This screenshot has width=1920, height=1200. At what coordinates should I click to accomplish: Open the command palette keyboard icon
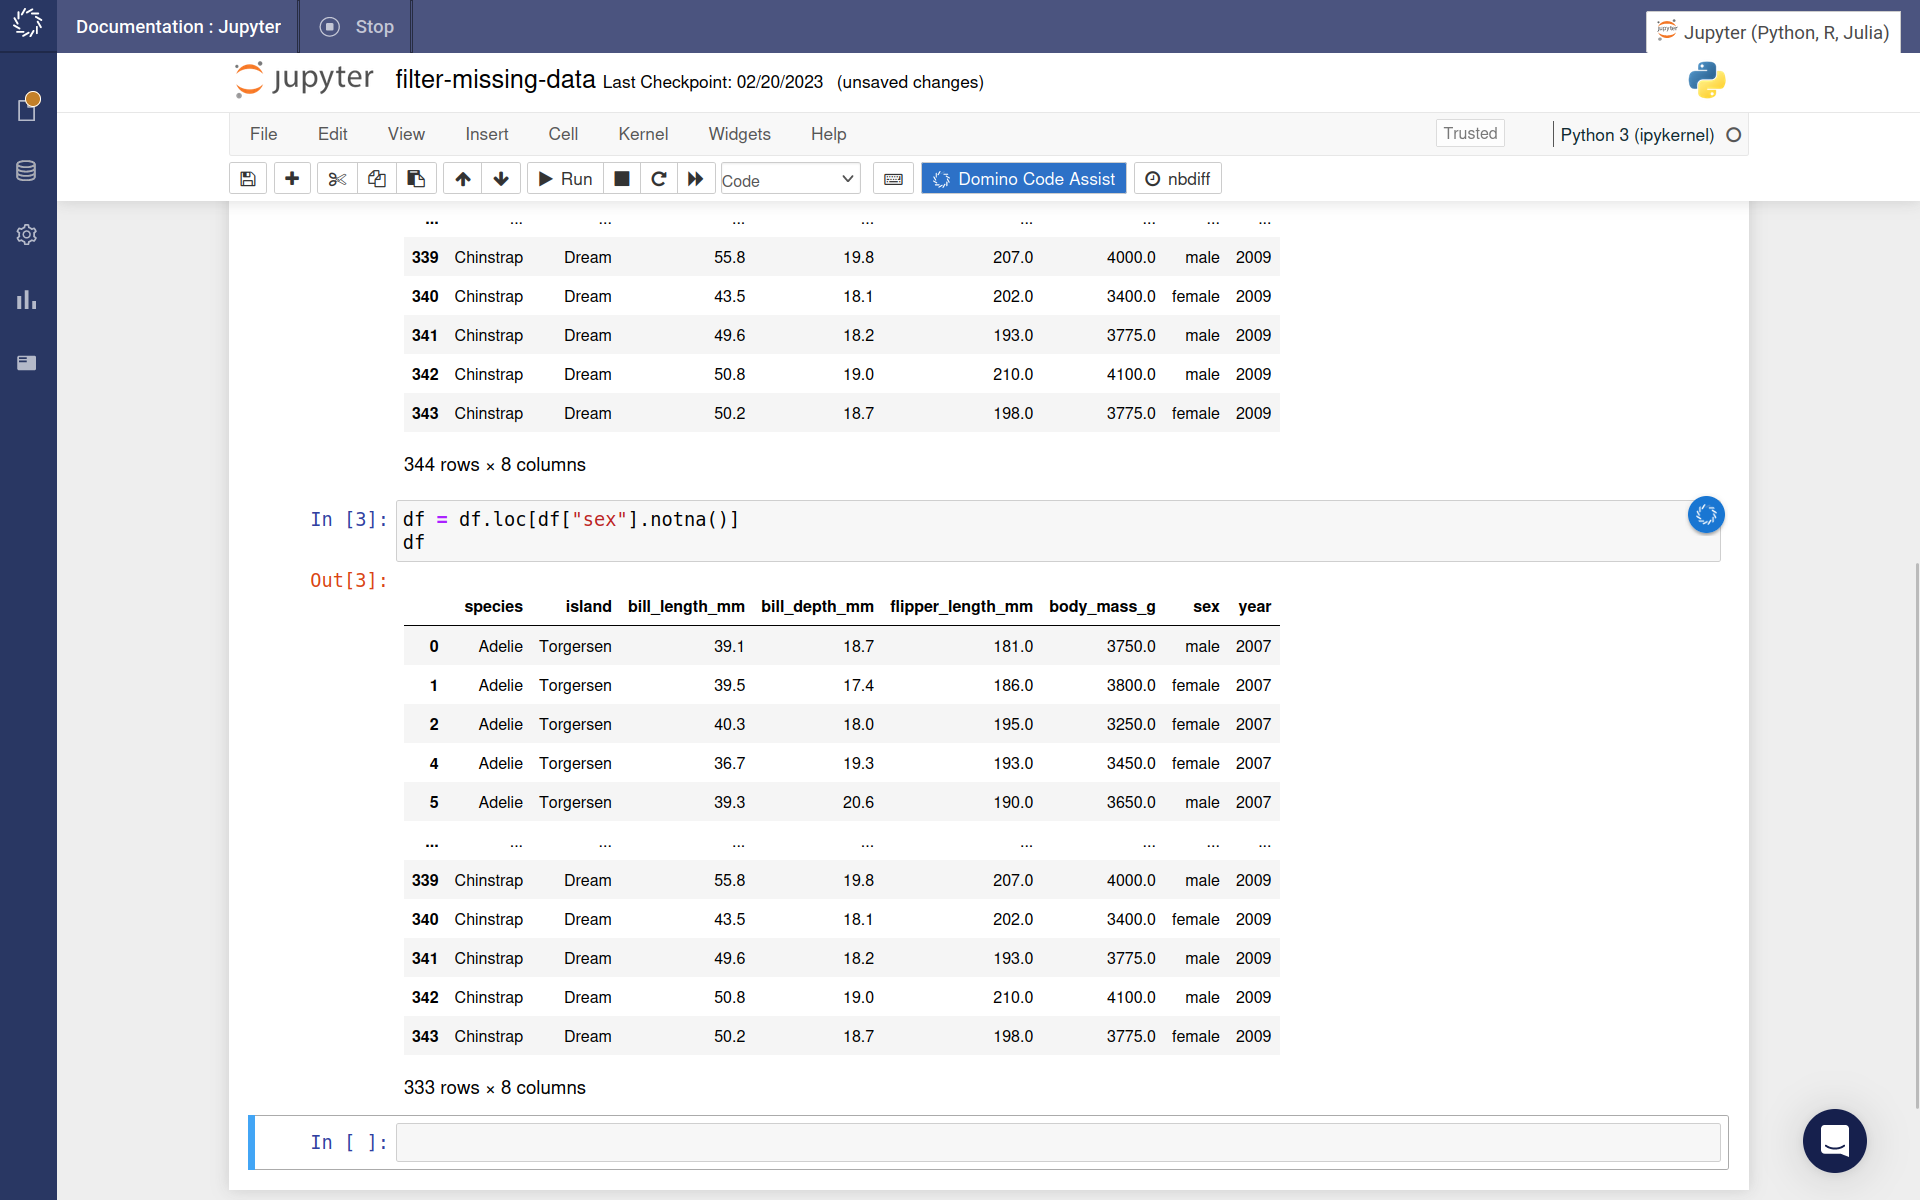coord(893,179)
